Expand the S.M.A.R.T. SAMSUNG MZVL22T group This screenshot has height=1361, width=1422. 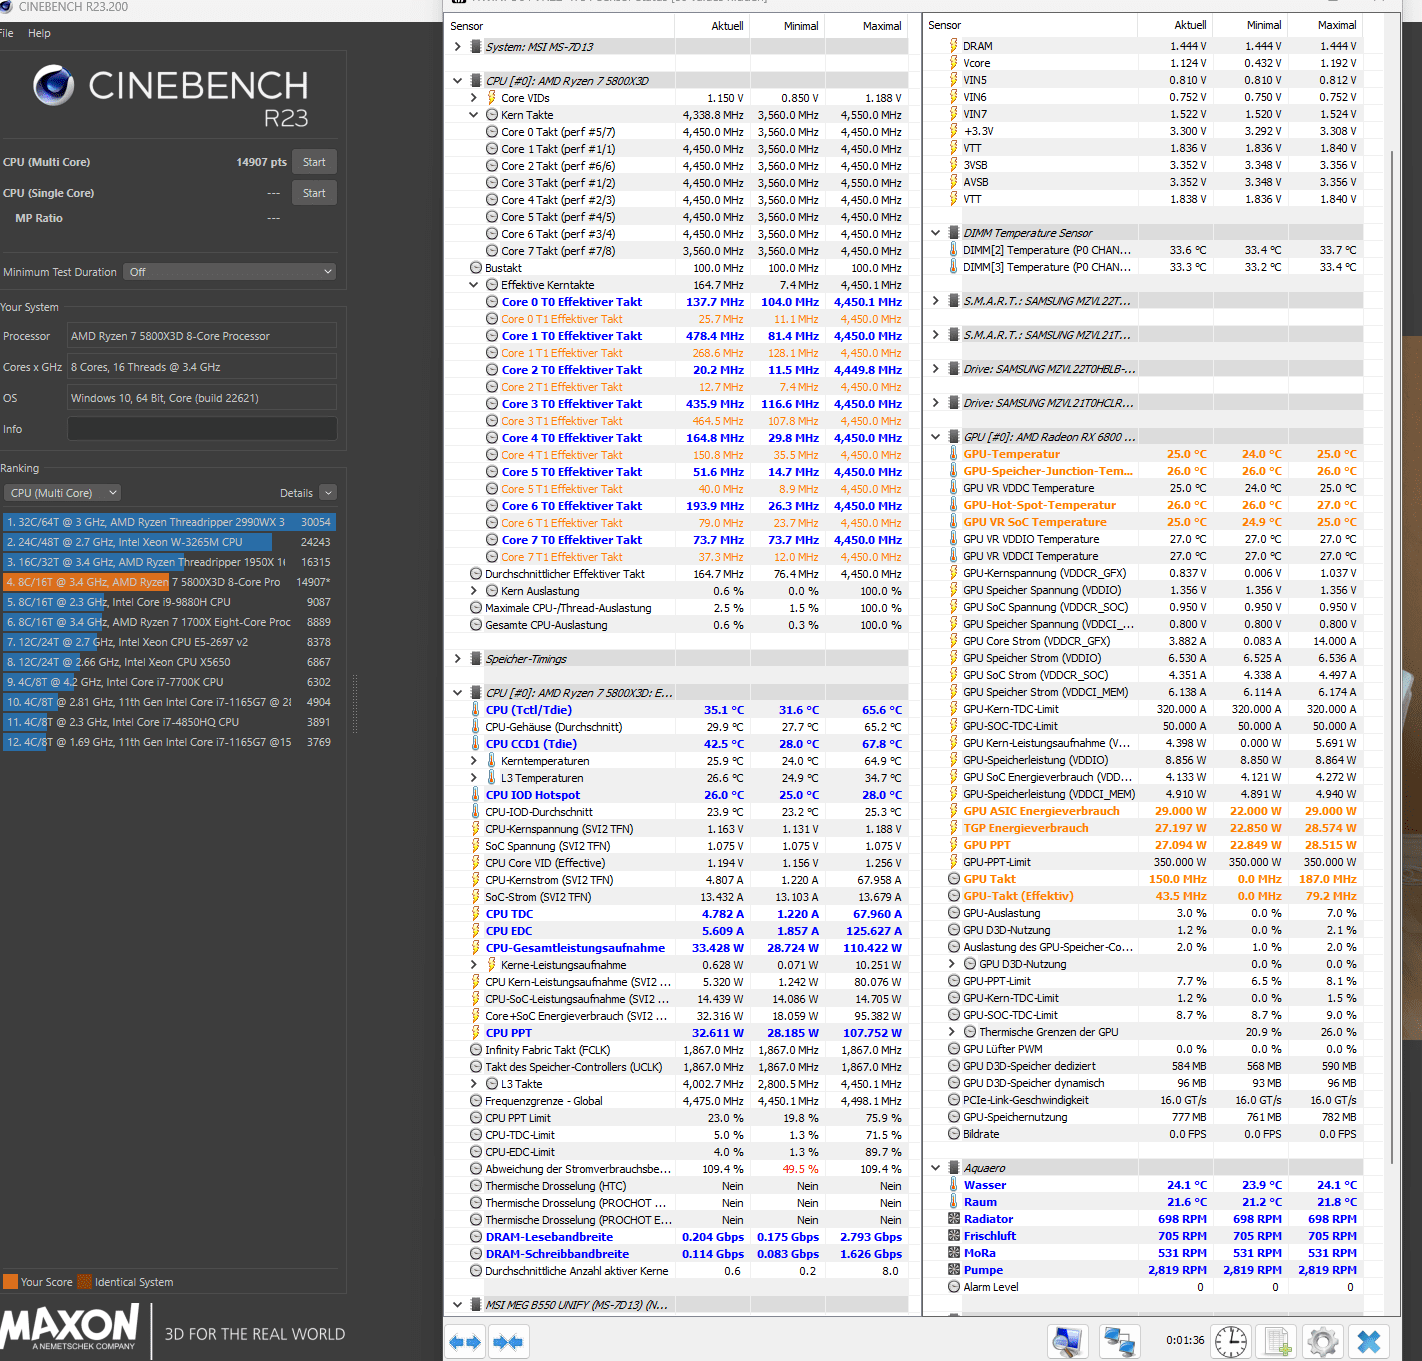[x=936, y=301]
